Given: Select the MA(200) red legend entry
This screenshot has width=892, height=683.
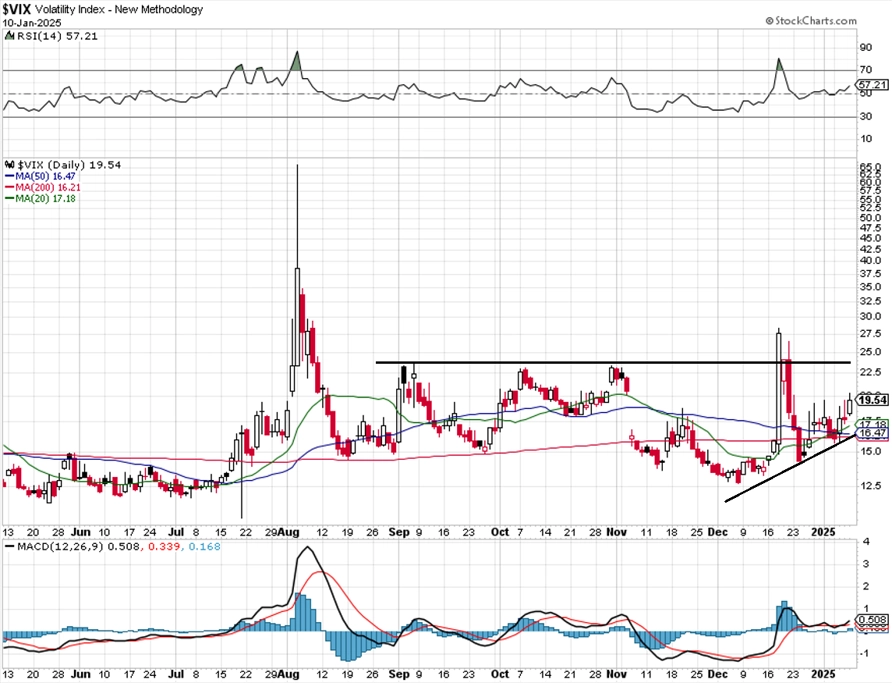Looking at the screenshot, I should pos(43,187).
